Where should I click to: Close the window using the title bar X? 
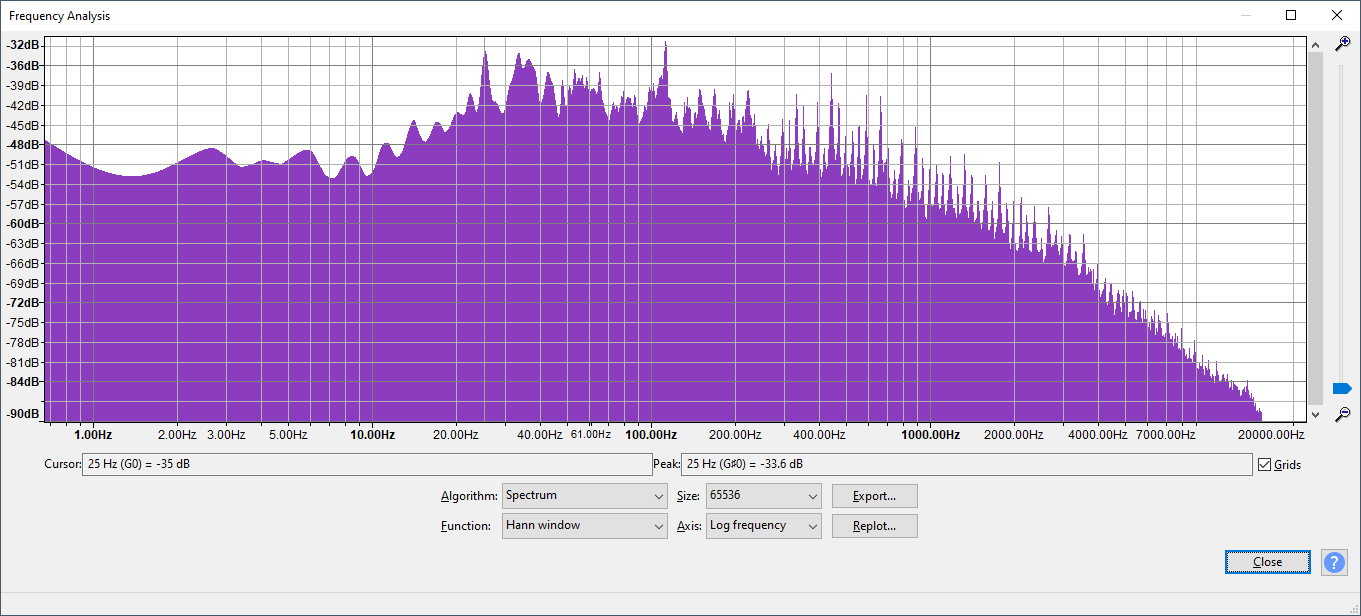[x=1337, y=15]
